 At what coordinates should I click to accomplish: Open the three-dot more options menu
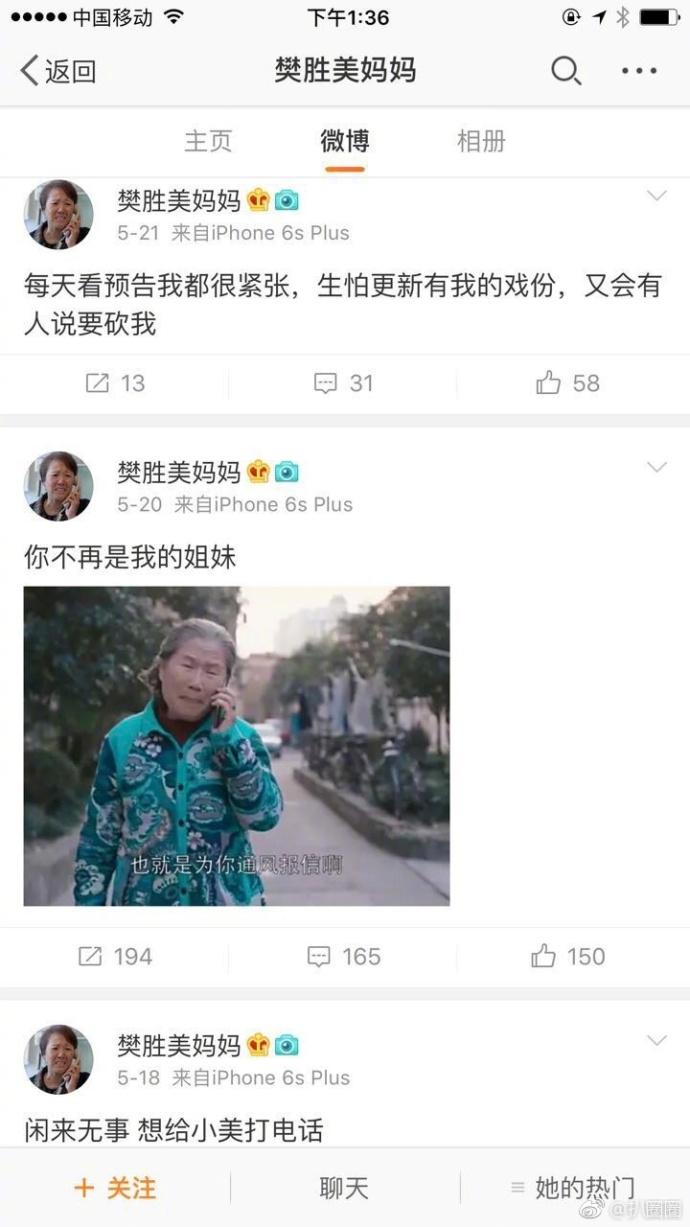[639, 71]
